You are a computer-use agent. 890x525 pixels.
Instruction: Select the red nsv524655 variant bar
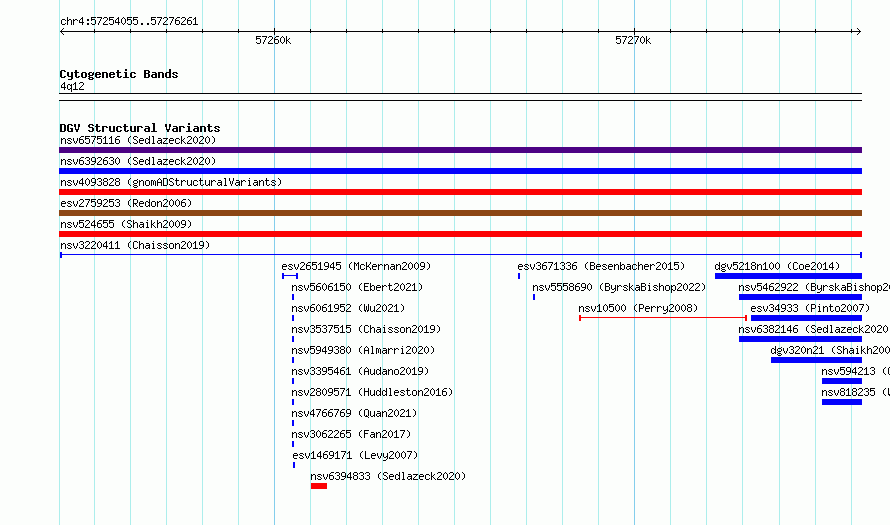460,234
